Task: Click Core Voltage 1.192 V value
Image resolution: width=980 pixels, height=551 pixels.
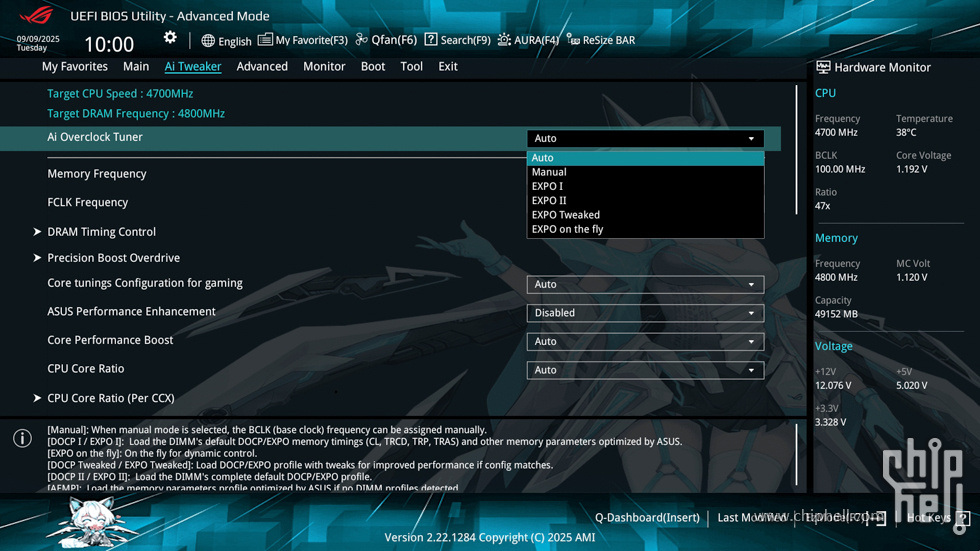Action: (911, 169)
